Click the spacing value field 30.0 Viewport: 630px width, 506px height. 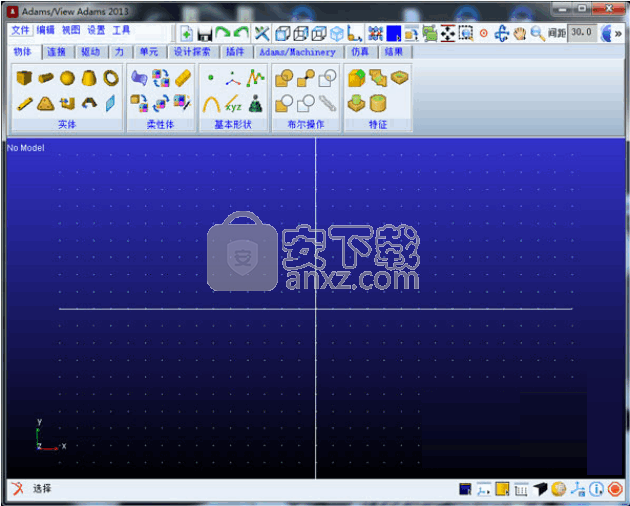[582, 33]
